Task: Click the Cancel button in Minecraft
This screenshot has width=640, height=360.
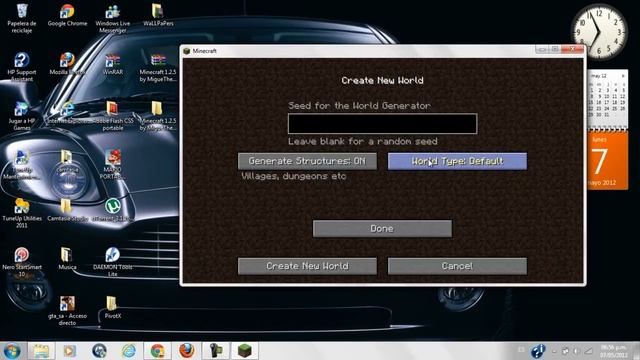Action: pyautogui.click(x=457, y=266)
